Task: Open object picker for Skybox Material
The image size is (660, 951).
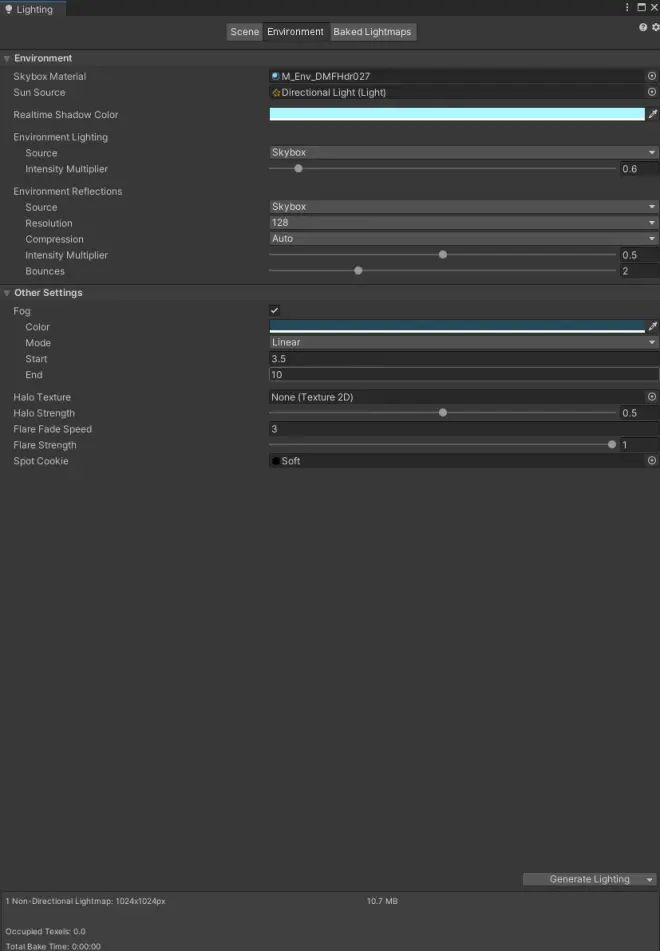Action: pos(652,76)
